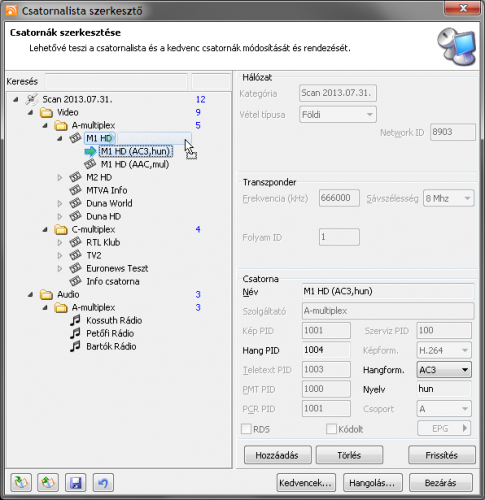Click the green arrow icon at M1 HD (AC3,hun)
The width and height of the screenshot is (485, 500).
(x=90, y=151)
